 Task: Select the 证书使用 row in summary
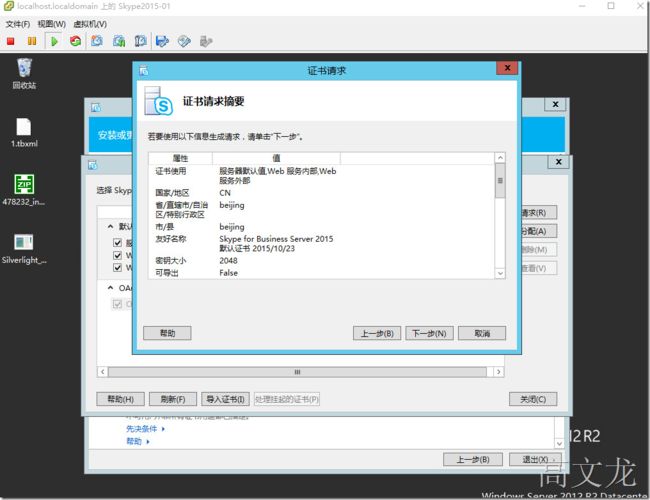tap(322, 176)
